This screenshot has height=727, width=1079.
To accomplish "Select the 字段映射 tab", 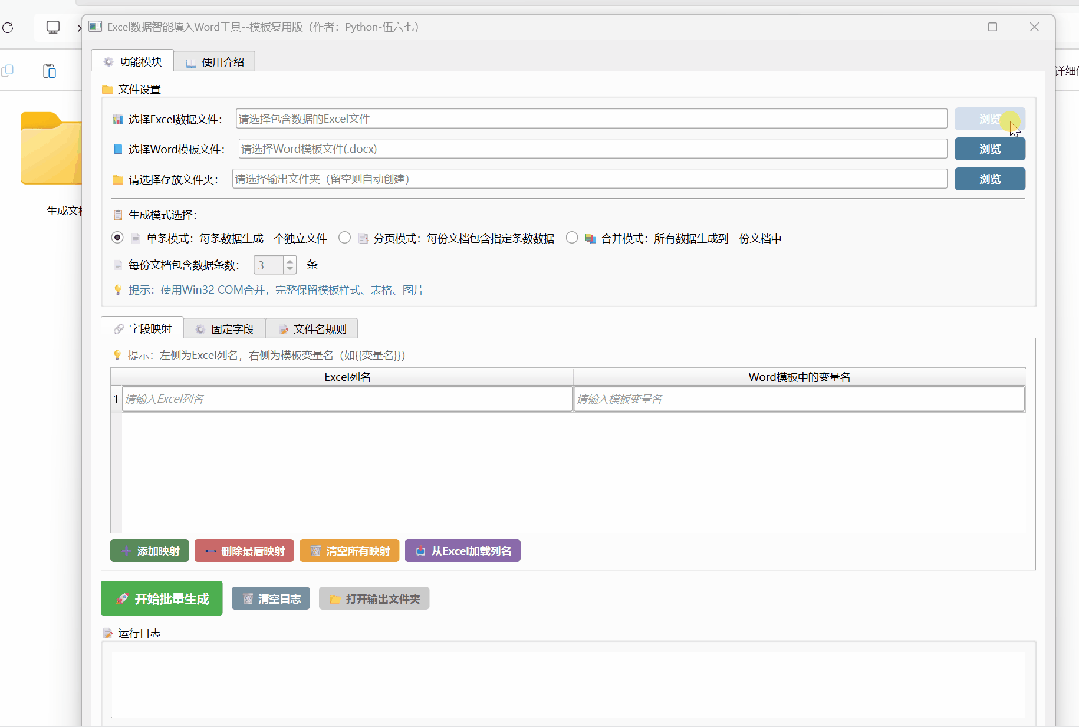I will (142, 329).
